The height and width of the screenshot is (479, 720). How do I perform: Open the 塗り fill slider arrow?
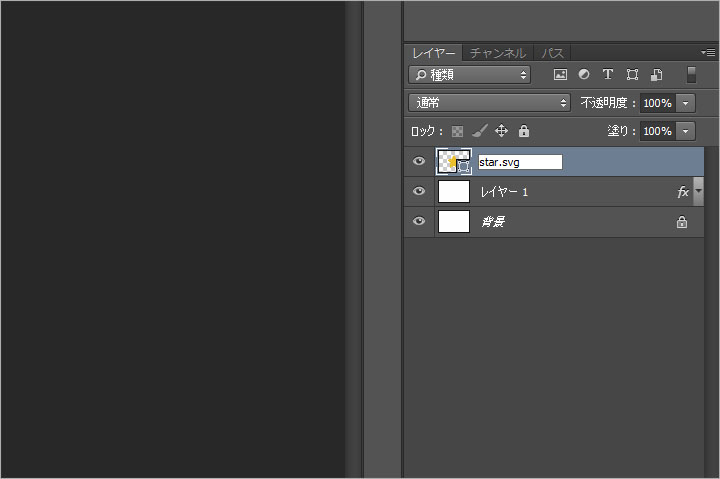tap(686, 131)
